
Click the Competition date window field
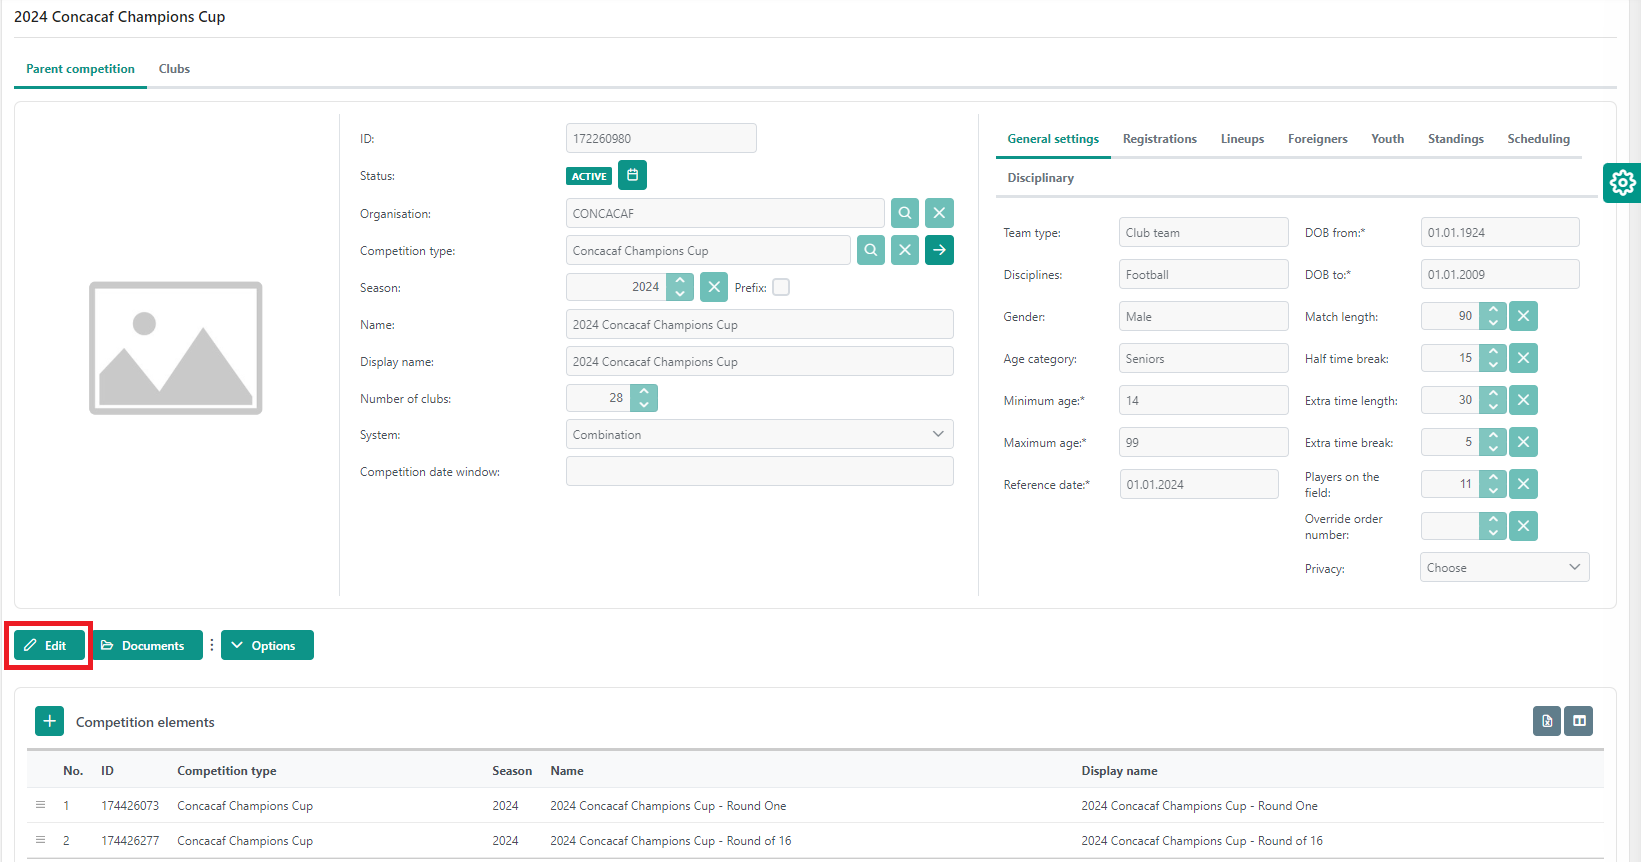[759, 471]
